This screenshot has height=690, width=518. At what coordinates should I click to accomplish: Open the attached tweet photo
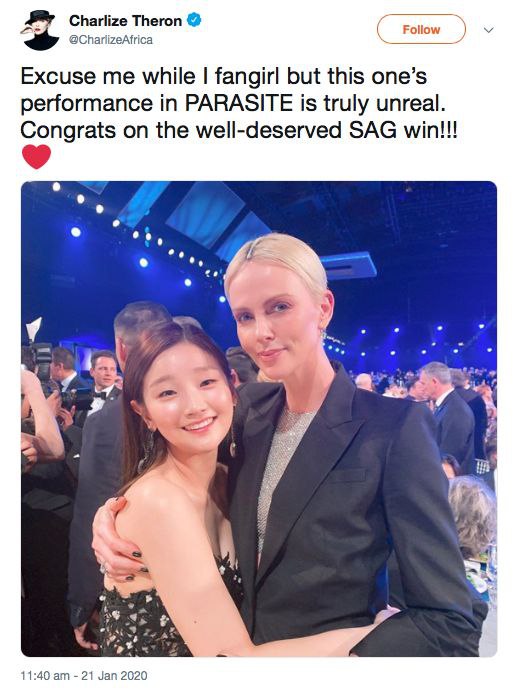coord(259,418)
